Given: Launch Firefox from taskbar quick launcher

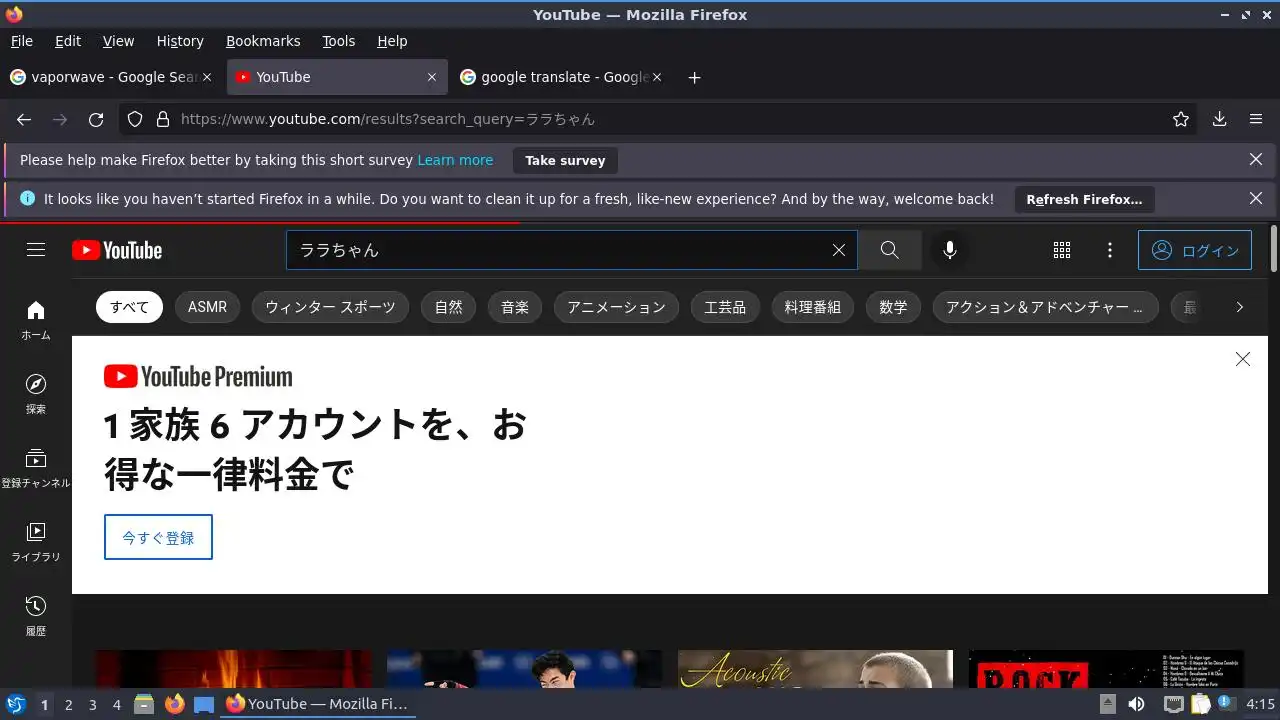Looking at the screenshot, I should [174, 705].
